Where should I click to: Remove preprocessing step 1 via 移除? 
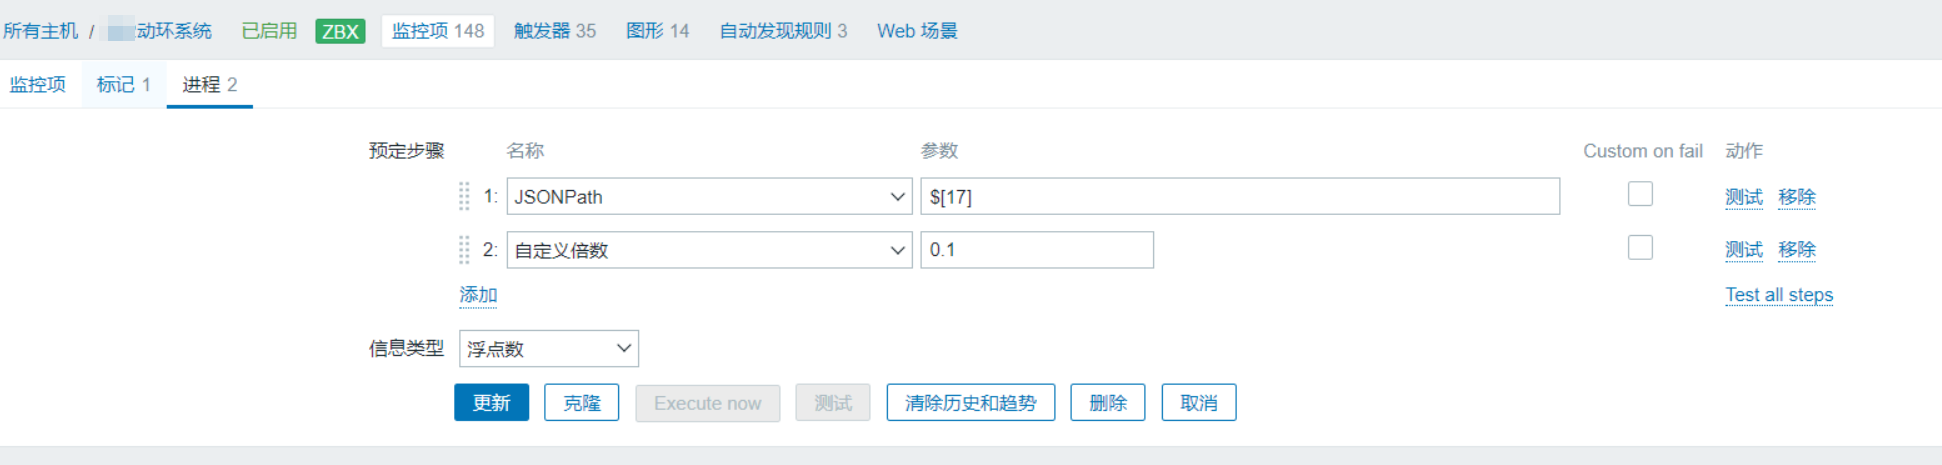1796,197
